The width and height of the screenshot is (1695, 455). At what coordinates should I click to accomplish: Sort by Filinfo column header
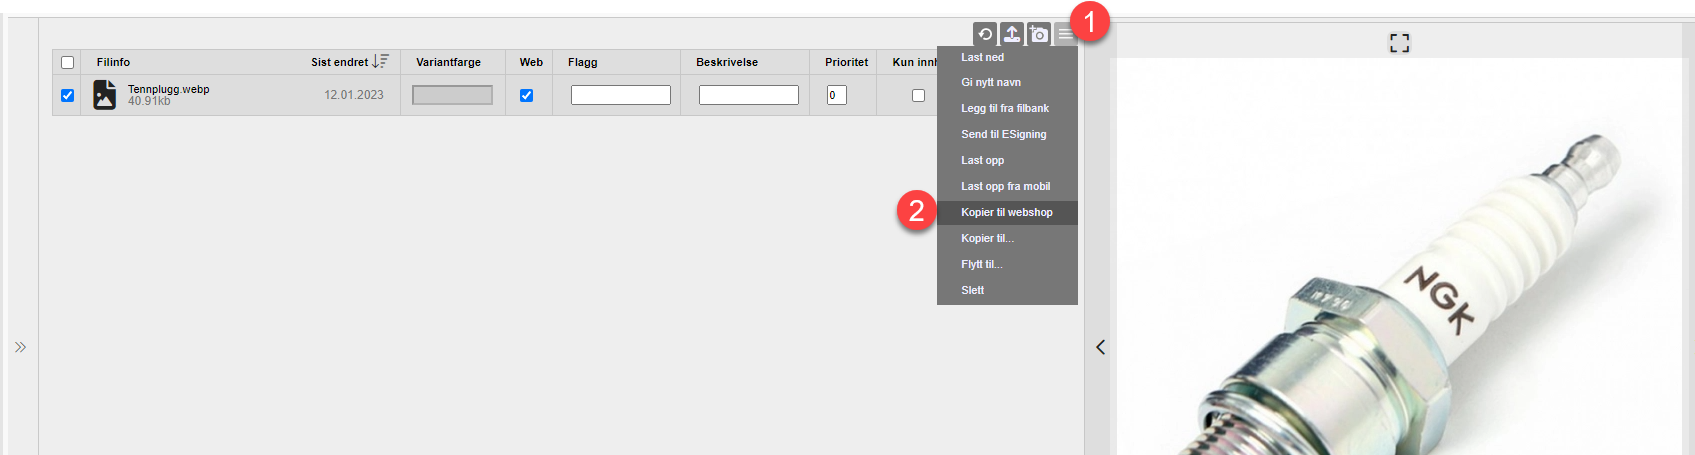pos(113,62)
